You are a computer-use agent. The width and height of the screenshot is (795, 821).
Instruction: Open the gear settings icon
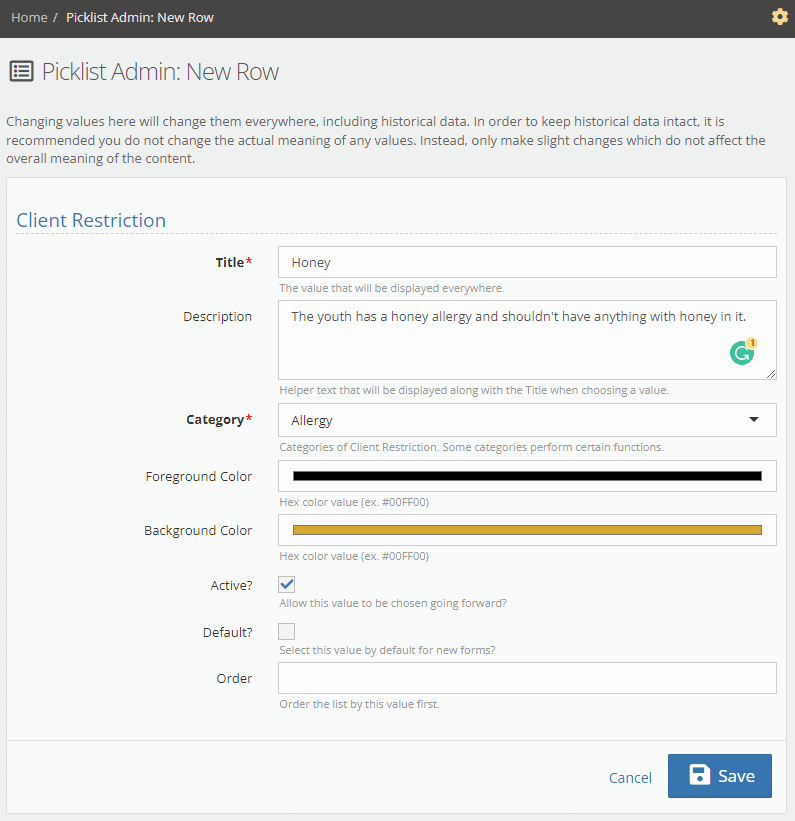click(780, 17)
